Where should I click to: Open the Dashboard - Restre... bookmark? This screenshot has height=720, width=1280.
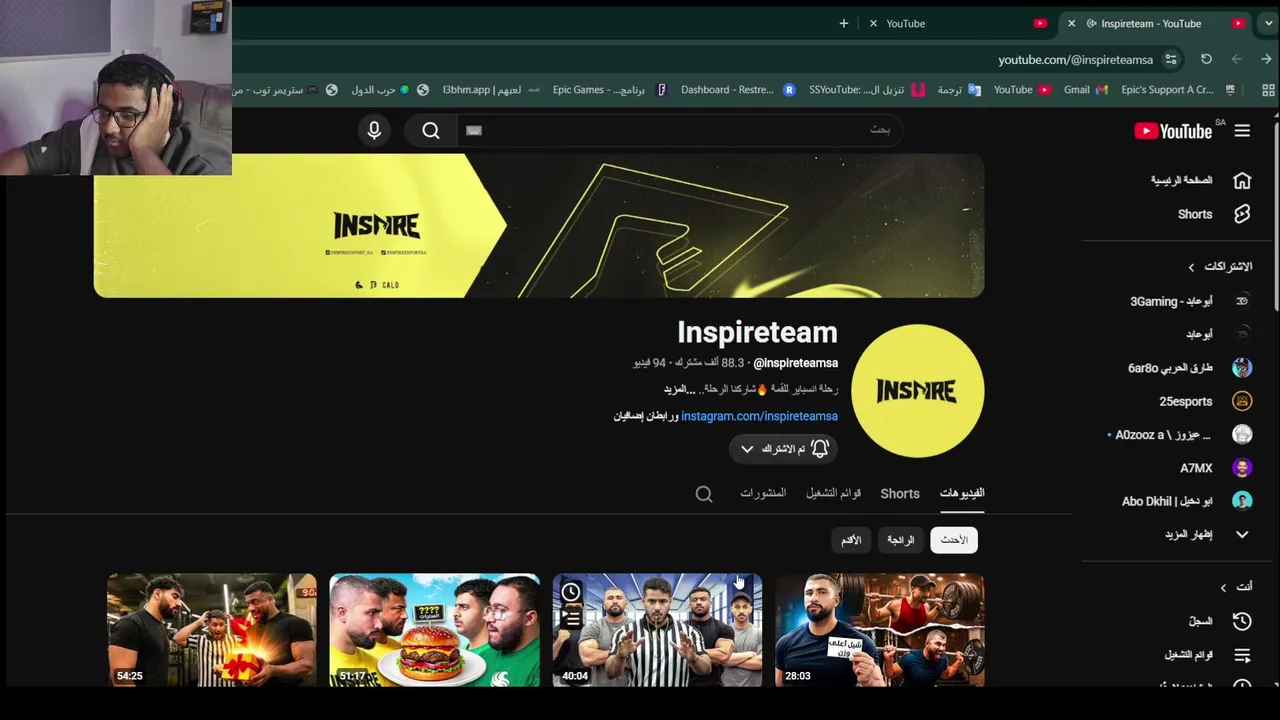pos(738,90)
